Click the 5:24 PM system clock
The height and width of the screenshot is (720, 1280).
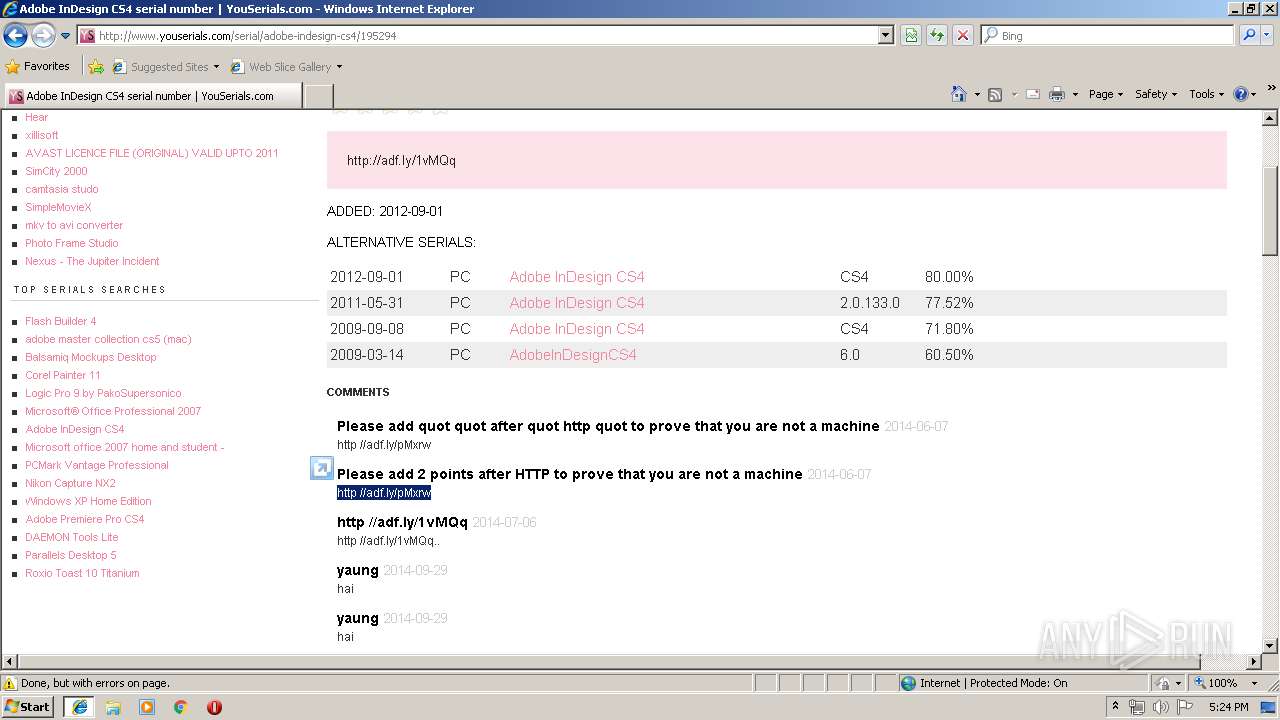(x=1228, y=707)
